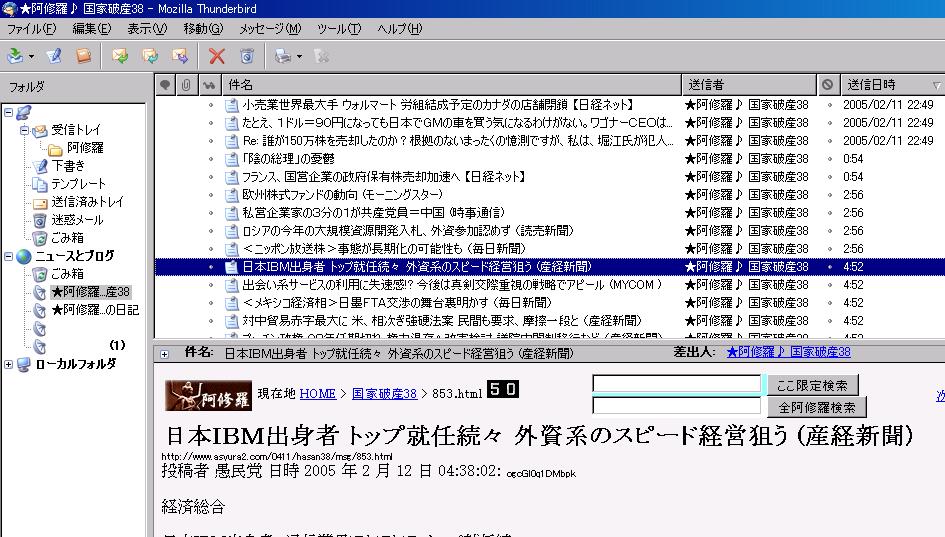Sort by read status glasses column

click(x=210, y=85)
